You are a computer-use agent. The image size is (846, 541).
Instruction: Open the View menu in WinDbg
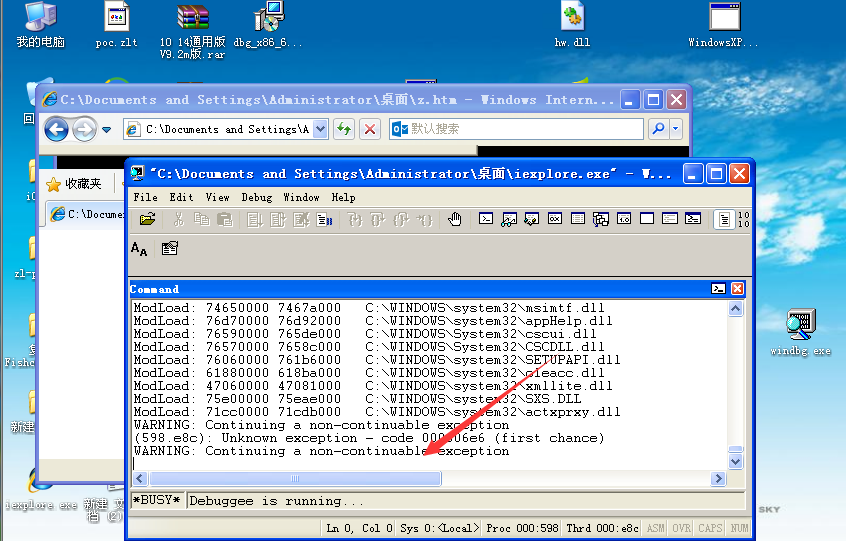coord(217,197)
